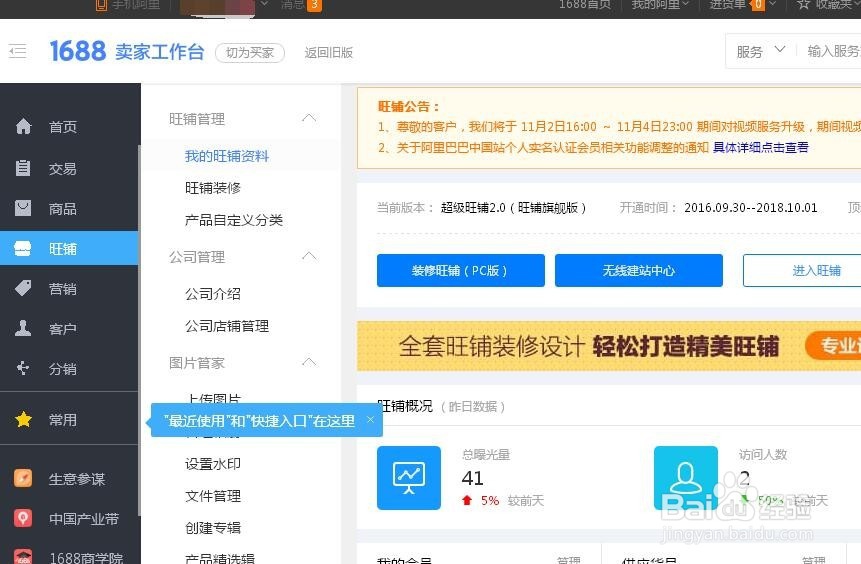Select 客户 label in left sidebar

click(x=63, y=329)
